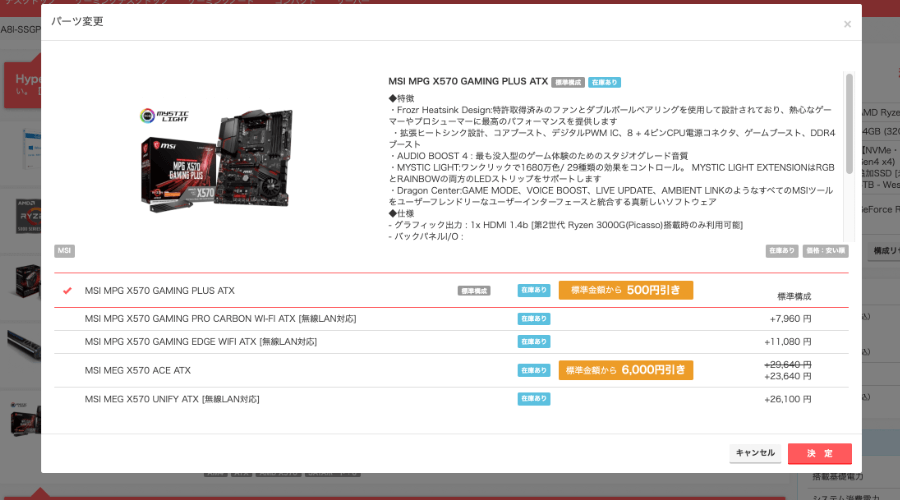Select MSI MPG X570 GAMING PLUS ATX row
This screenshot has width=900, height=500.
(451, 291)
